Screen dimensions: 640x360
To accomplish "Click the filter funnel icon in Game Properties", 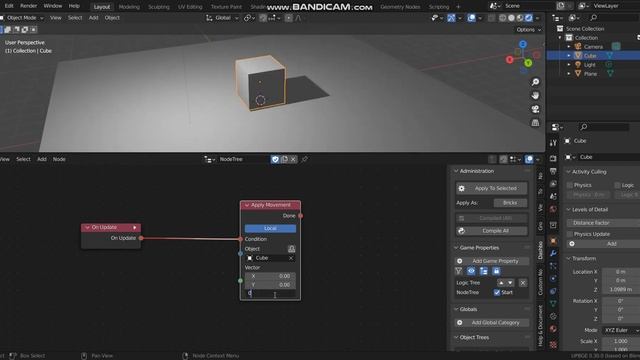I will click(459, 271).
